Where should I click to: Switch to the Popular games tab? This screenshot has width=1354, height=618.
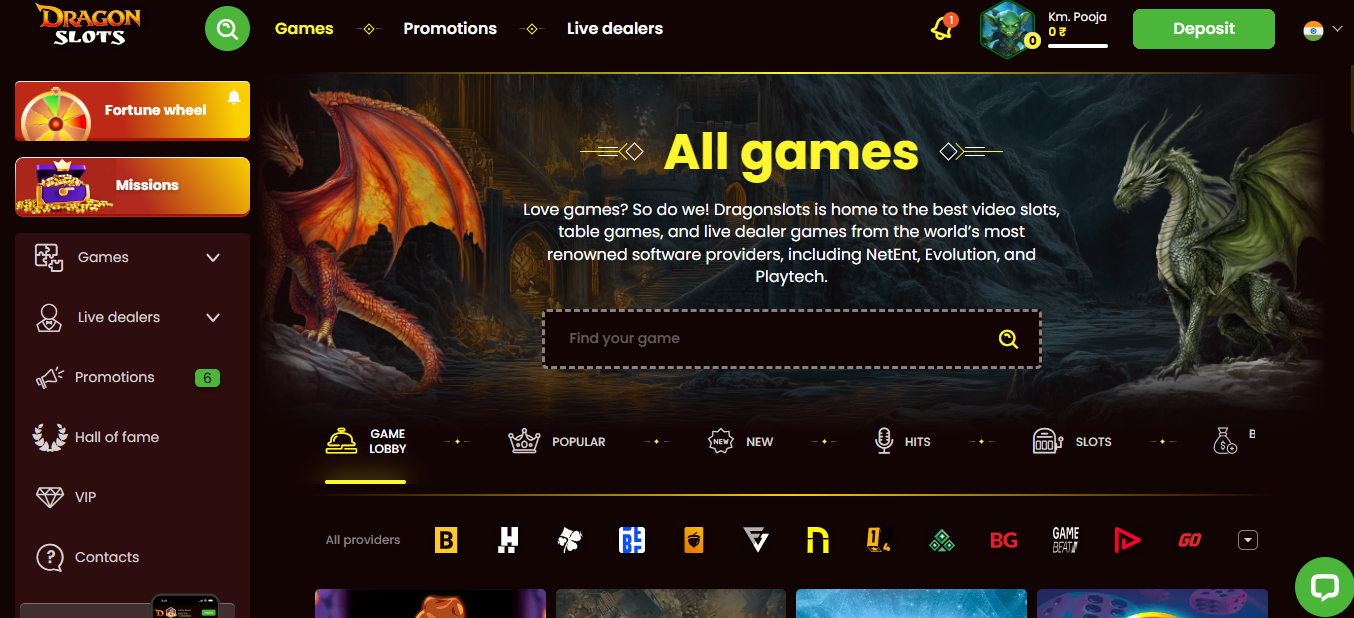pyautogui.click(x=557, y=441)
